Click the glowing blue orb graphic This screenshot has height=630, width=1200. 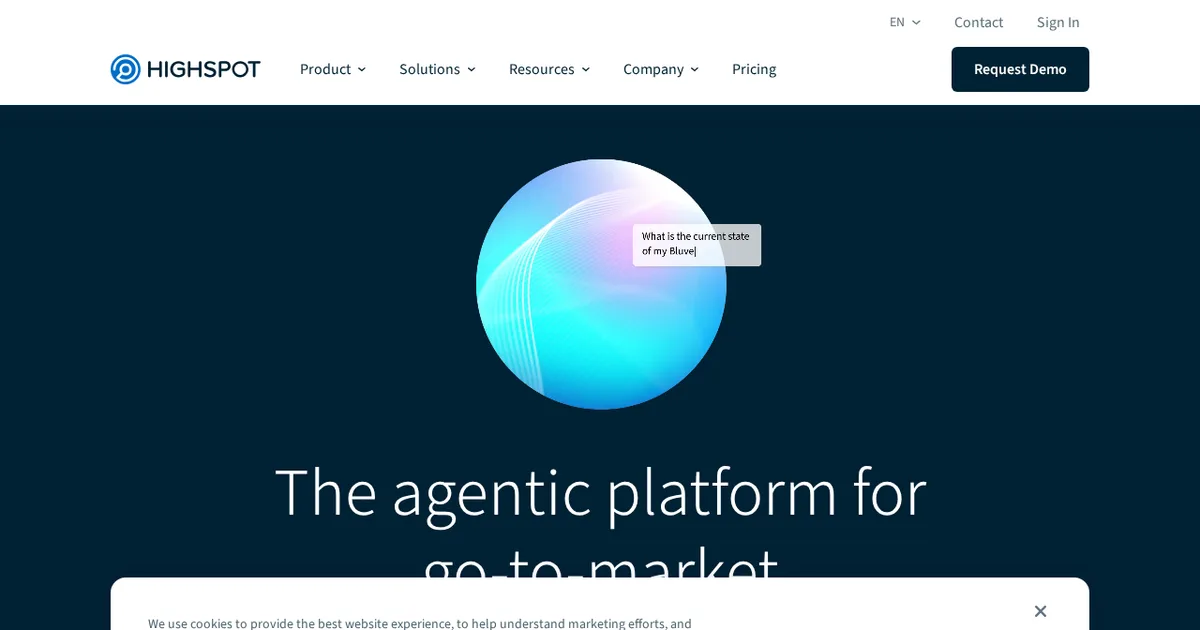[601, 284]
